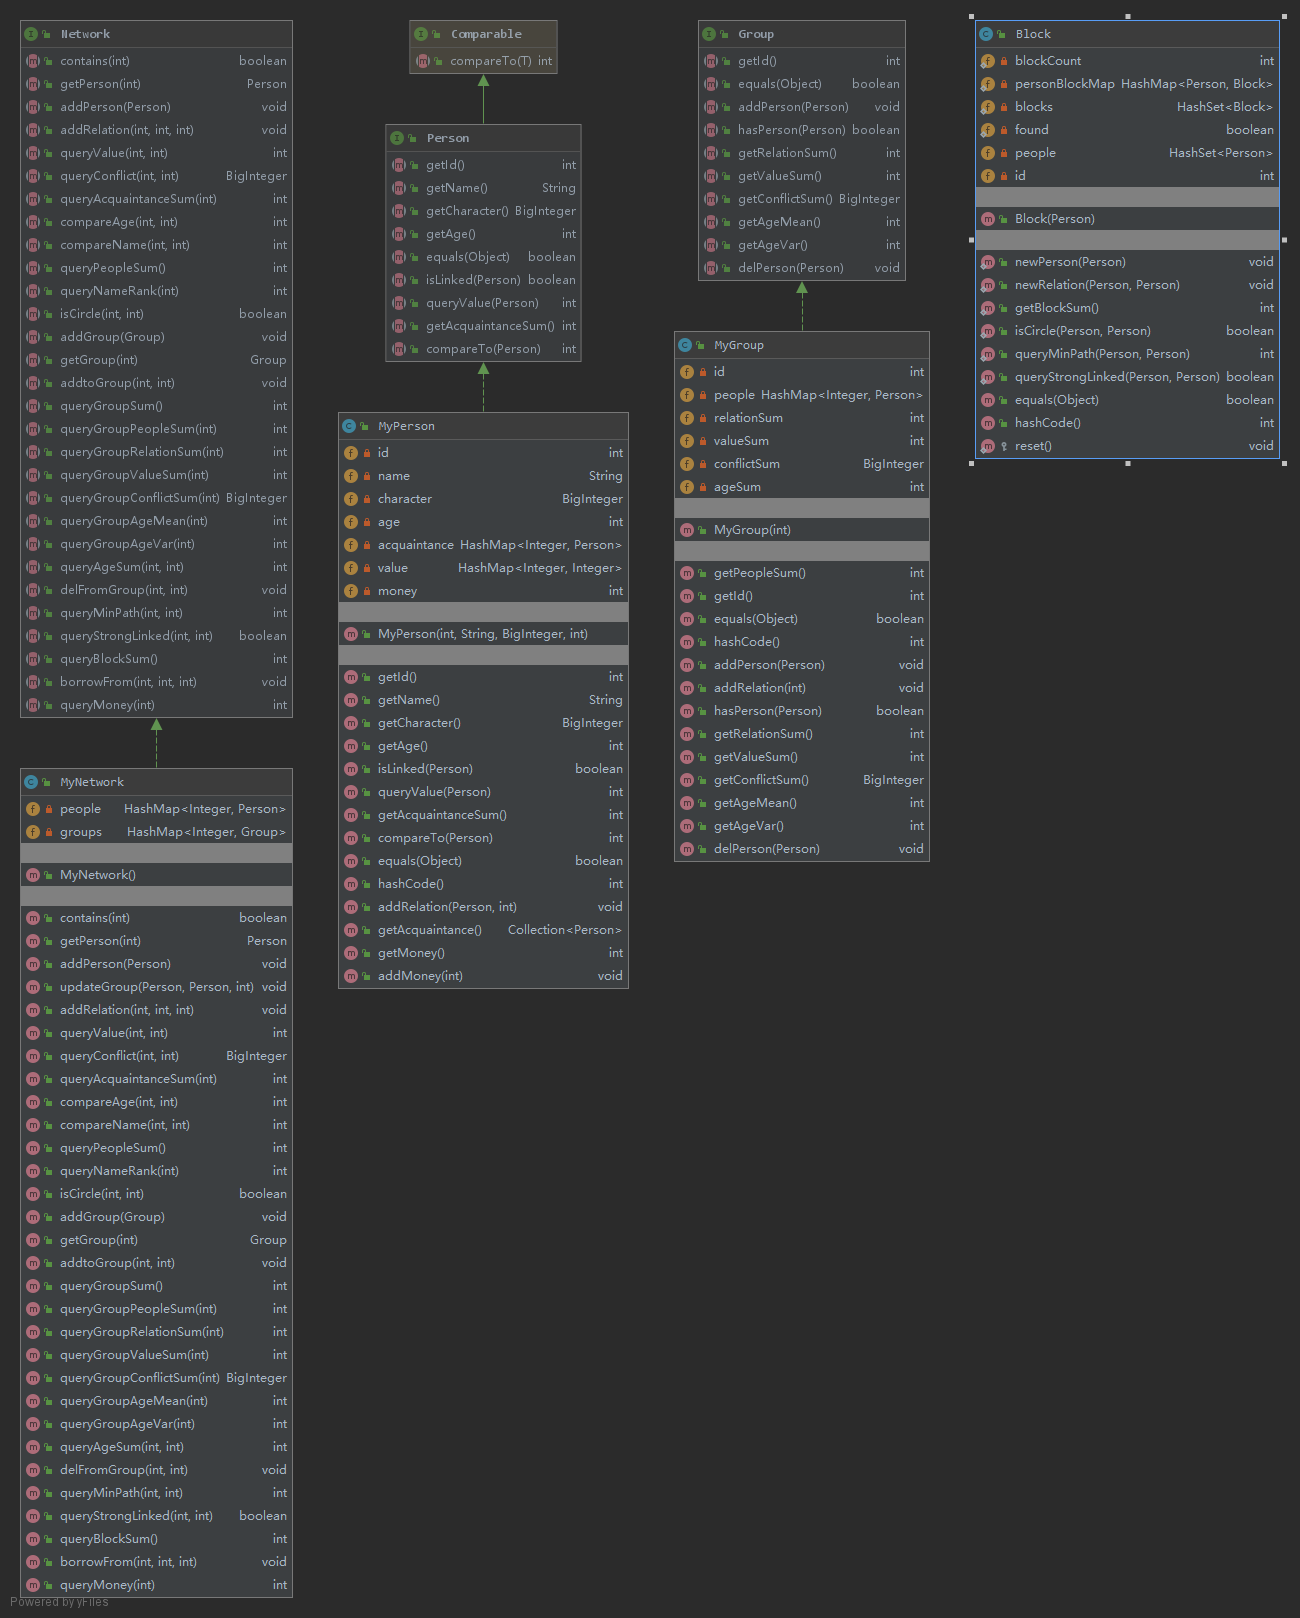Screen dimensions: 1300x1618
Task: Click the HashSet<Block> type of the blocks field
Action: (1225, 107)
